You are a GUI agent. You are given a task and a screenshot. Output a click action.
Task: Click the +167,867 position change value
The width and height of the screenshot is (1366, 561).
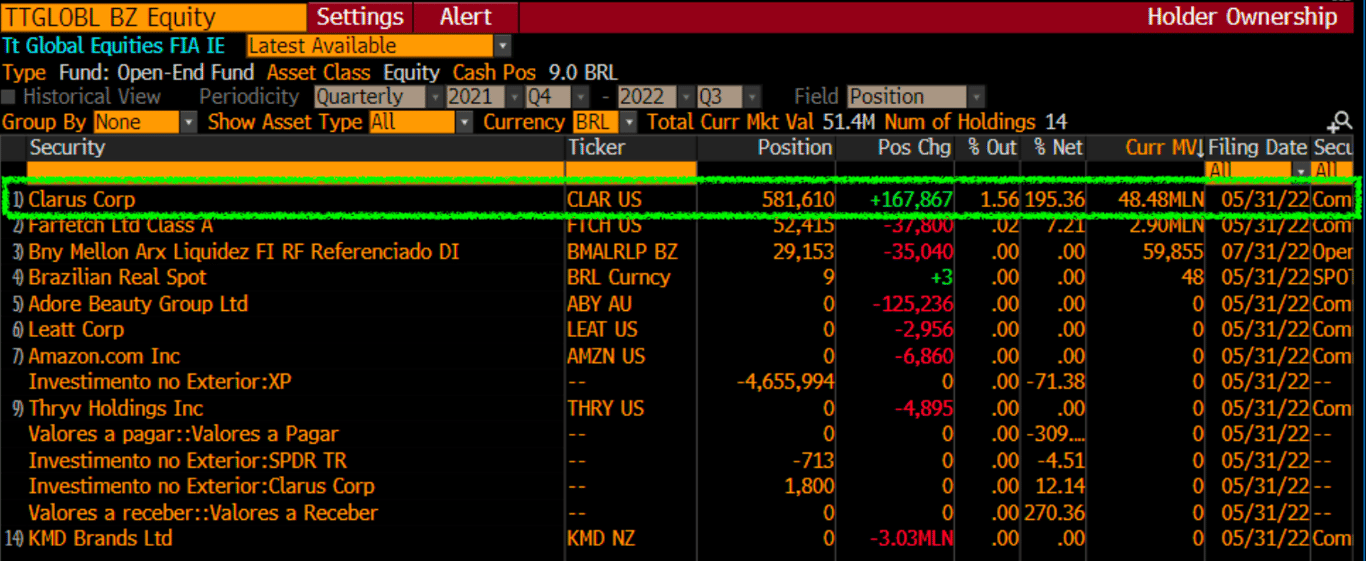[911, 200]
